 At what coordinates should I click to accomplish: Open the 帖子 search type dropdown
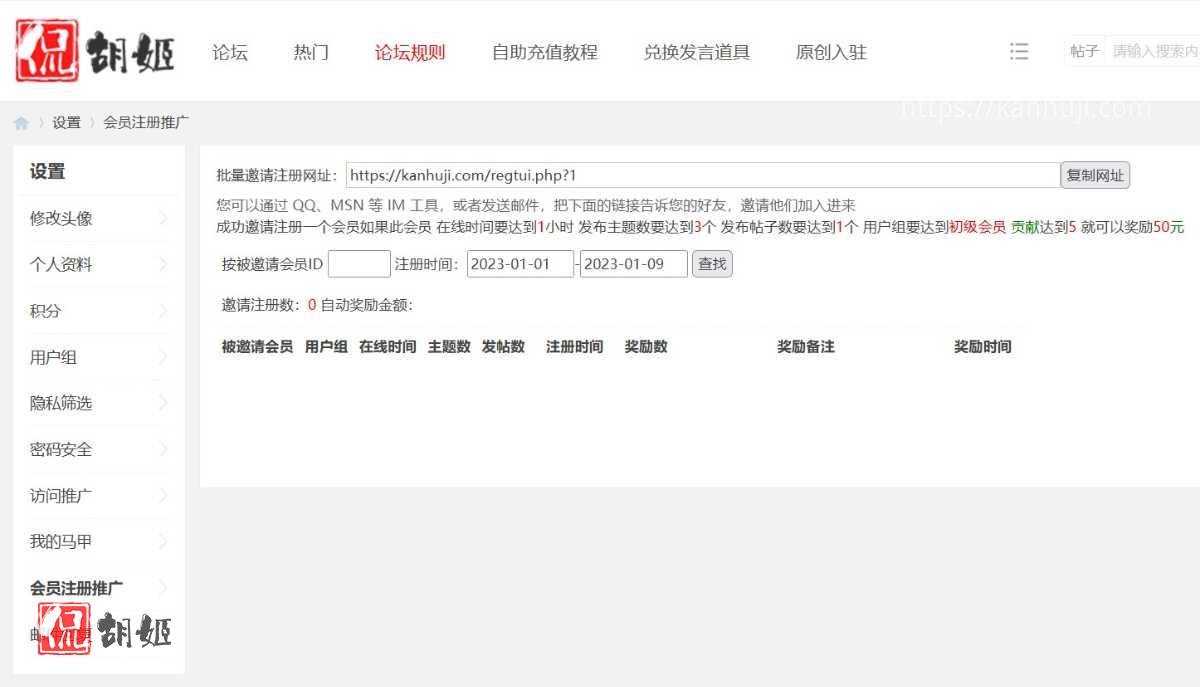coord(1084,51)
